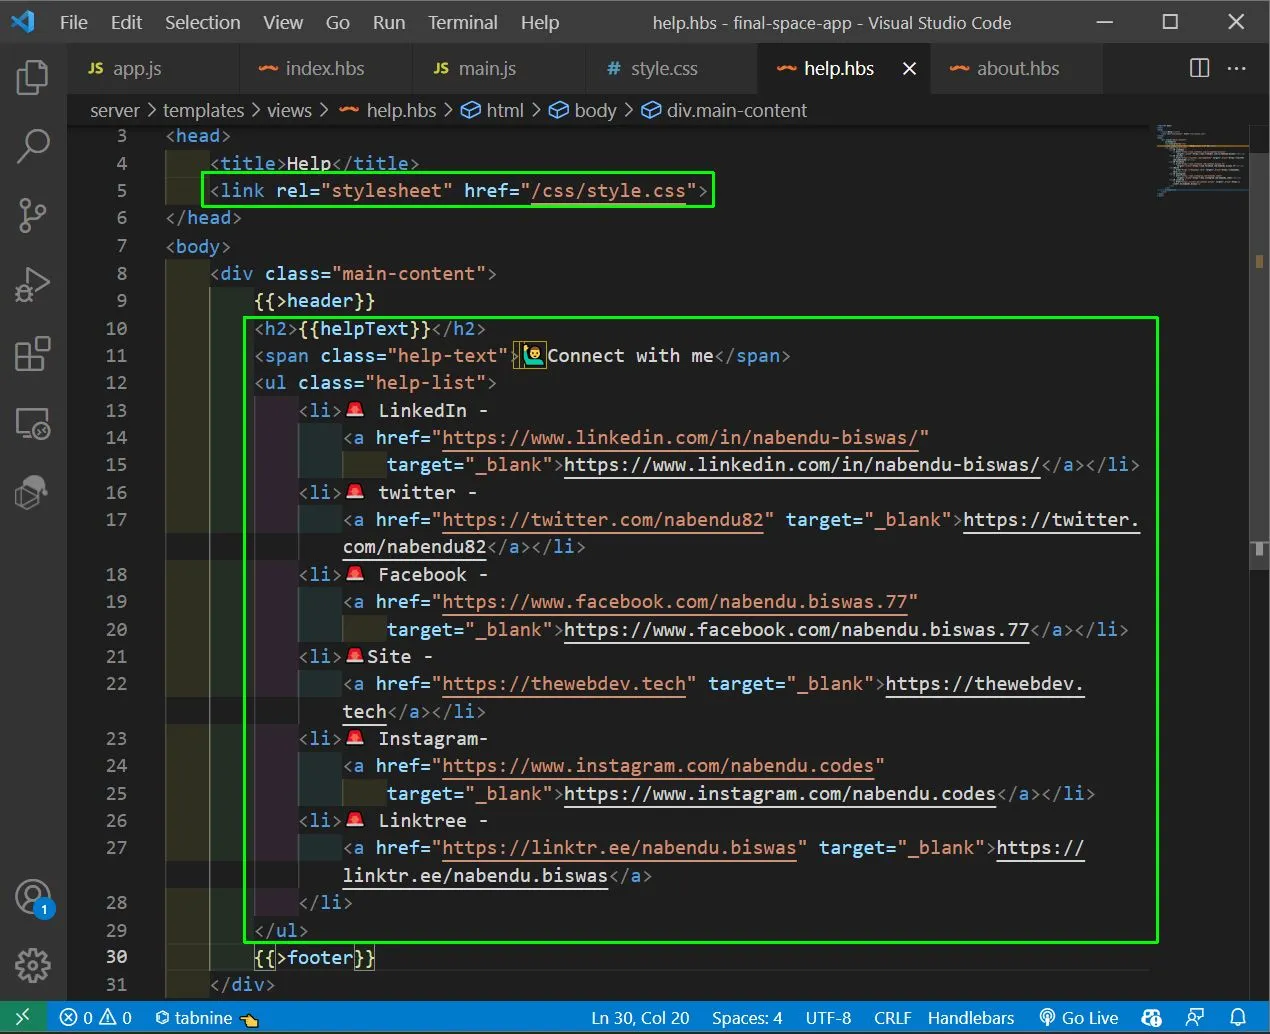
Task: Open the Accounts menu icon
Action: tap(32, 897)
